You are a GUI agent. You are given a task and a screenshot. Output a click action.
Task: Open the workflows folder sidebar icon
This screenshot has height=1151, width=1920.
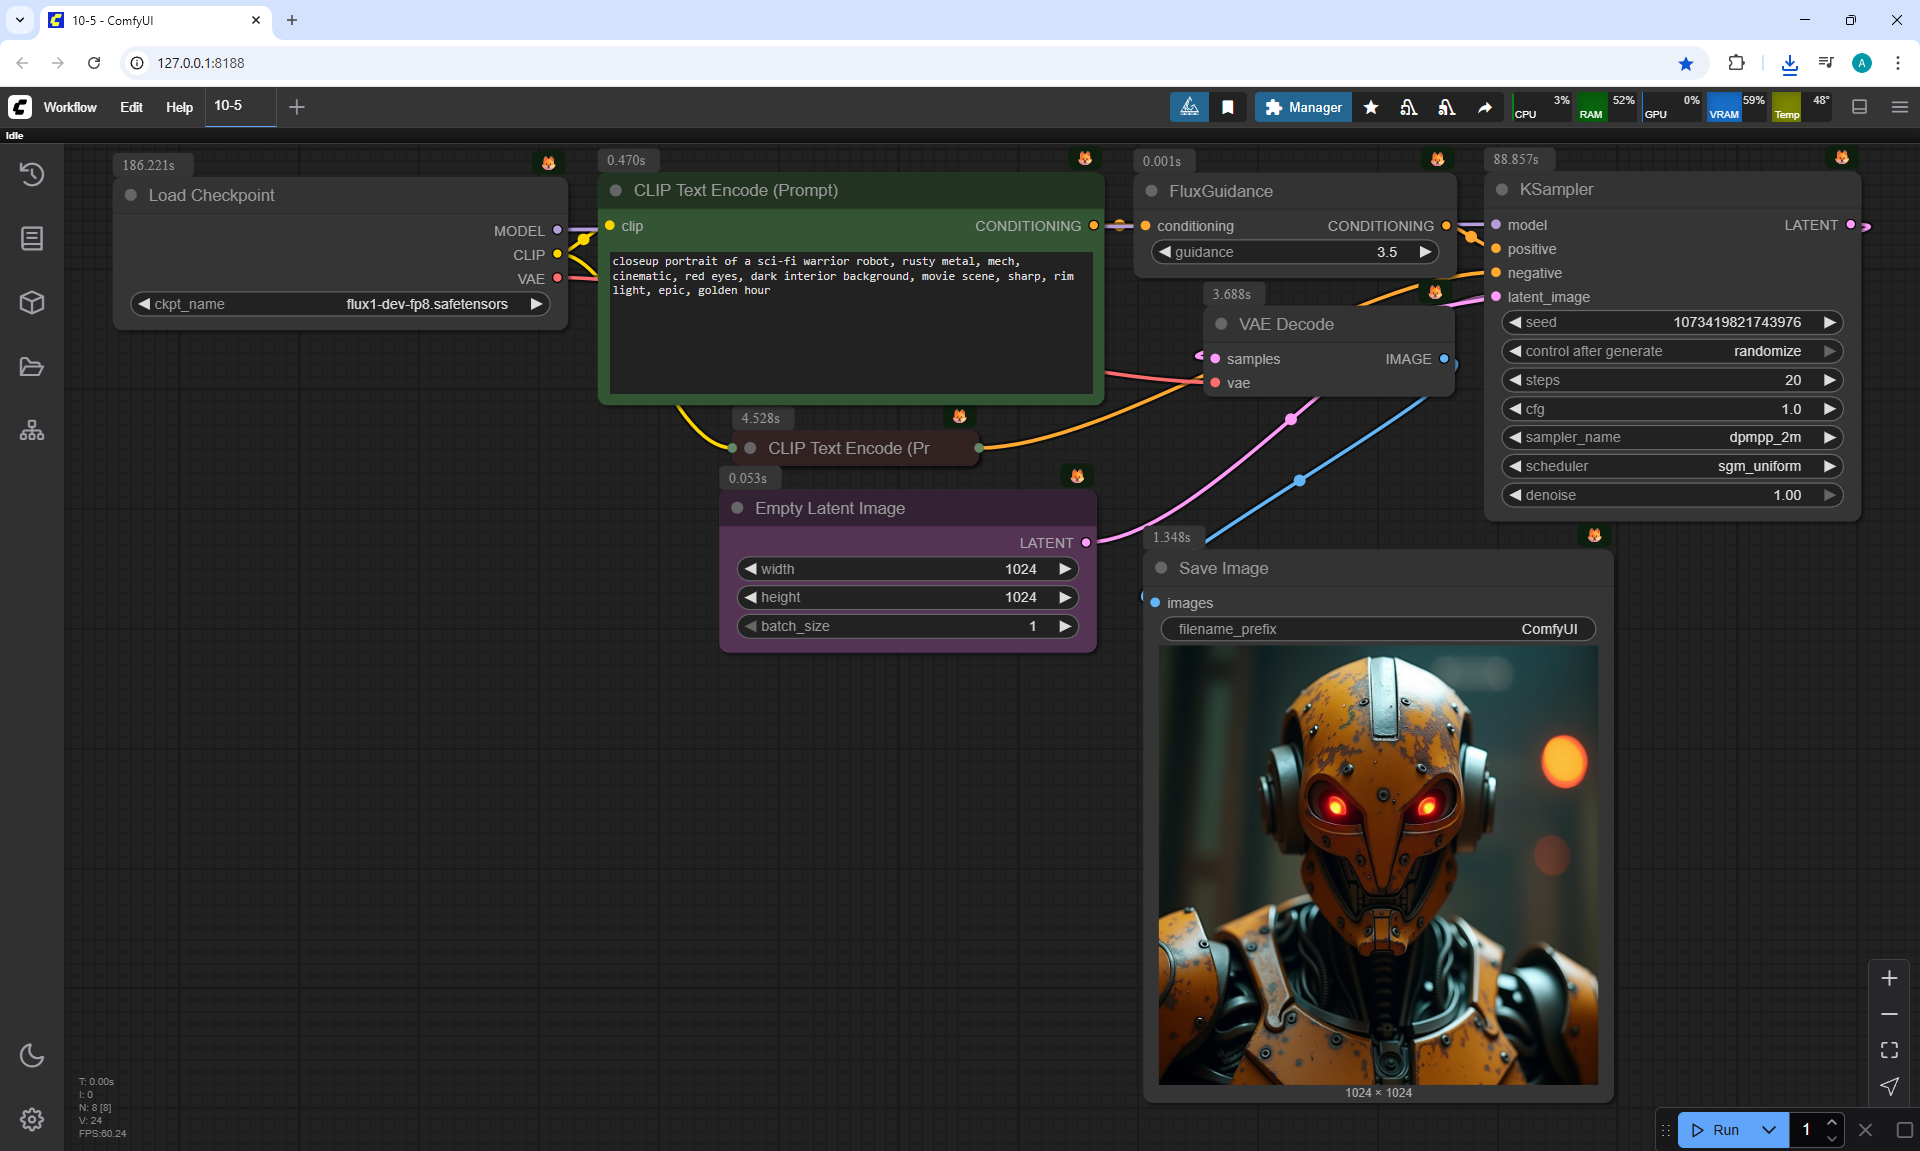(x=32, y=367)
